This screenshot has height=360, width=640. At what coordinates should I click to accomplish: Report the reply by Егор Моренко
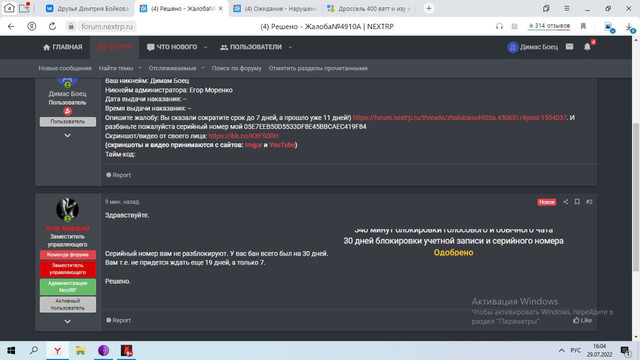118,320
